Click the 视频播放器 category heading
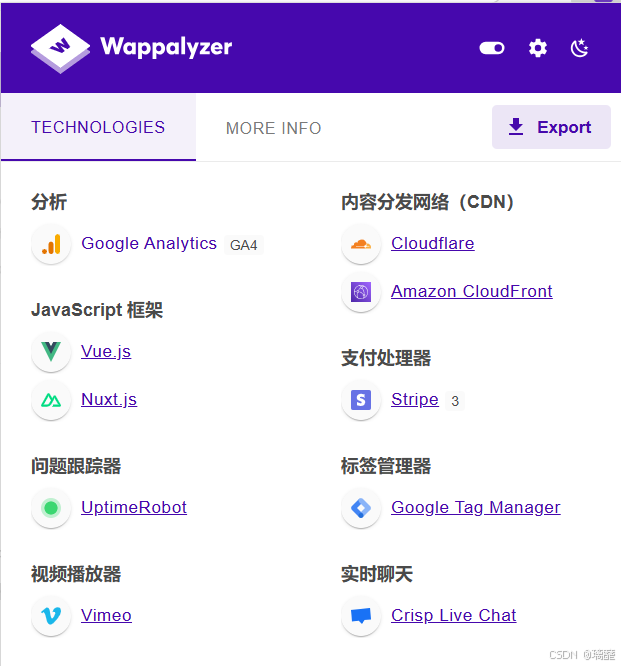This screenshot has height=666, width=621. (x=76, y=574)
